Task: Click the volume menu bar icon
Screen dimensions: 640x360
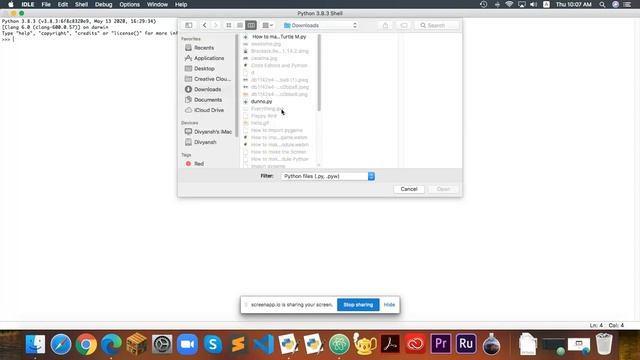Action: coord(533,4)
